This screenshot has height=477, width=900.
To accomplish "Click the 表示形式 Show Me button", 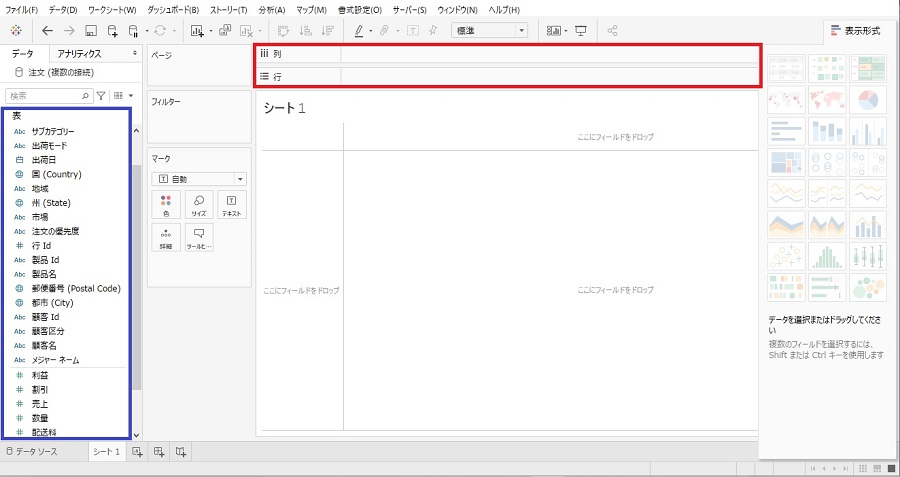I will pyautogui.click(x=856, y=31).
